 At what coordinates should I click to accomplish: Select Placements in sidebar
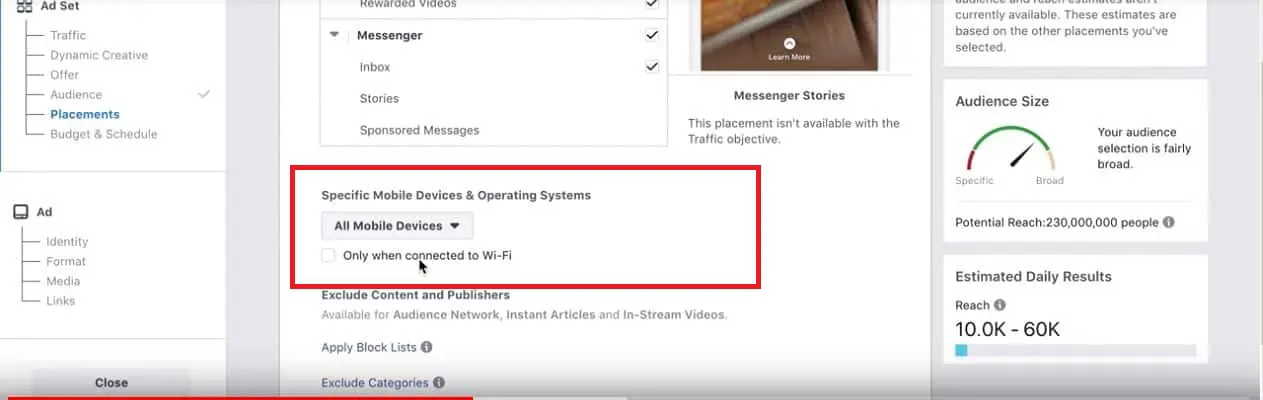click(x=85, y=114)
